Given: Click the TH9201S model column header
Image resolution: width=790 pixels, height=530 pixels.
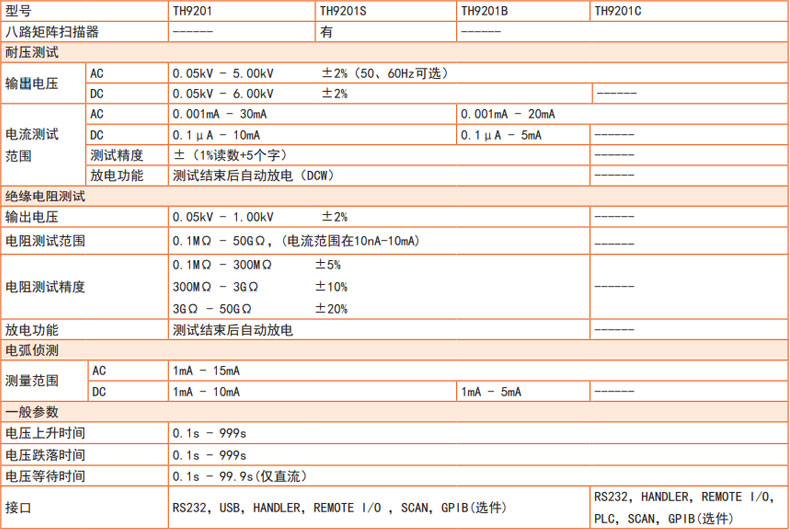Looking at the screenshot, I should click(x=343, y=11).
